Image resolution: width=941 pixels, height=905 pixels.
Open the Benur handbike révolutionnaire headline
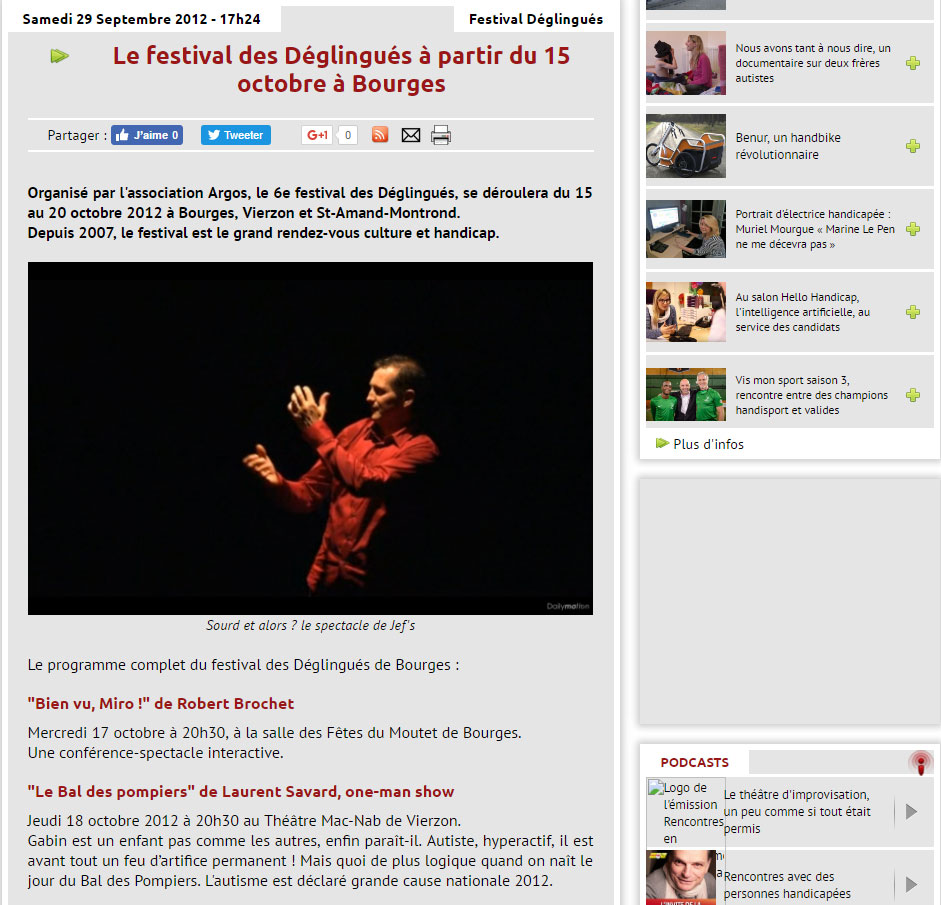[x=788, y=146]
